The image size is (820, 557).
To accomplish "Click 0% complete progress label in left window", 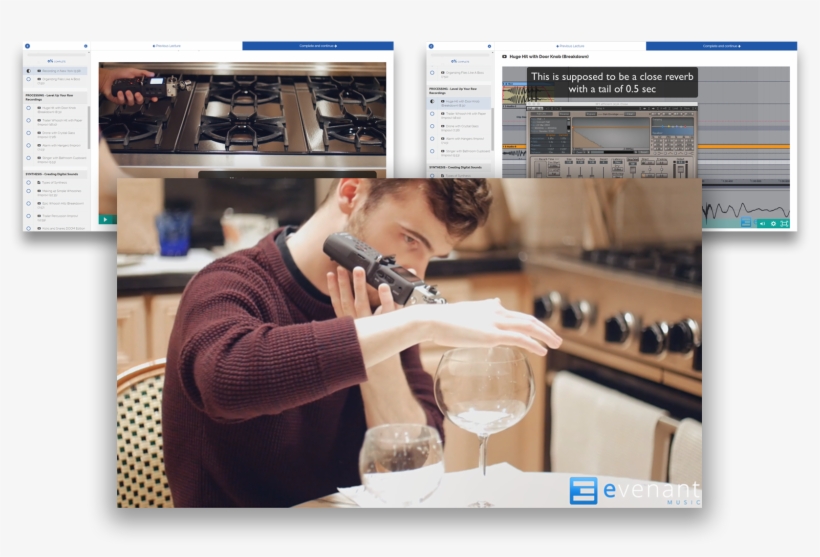I will [56, 61].
